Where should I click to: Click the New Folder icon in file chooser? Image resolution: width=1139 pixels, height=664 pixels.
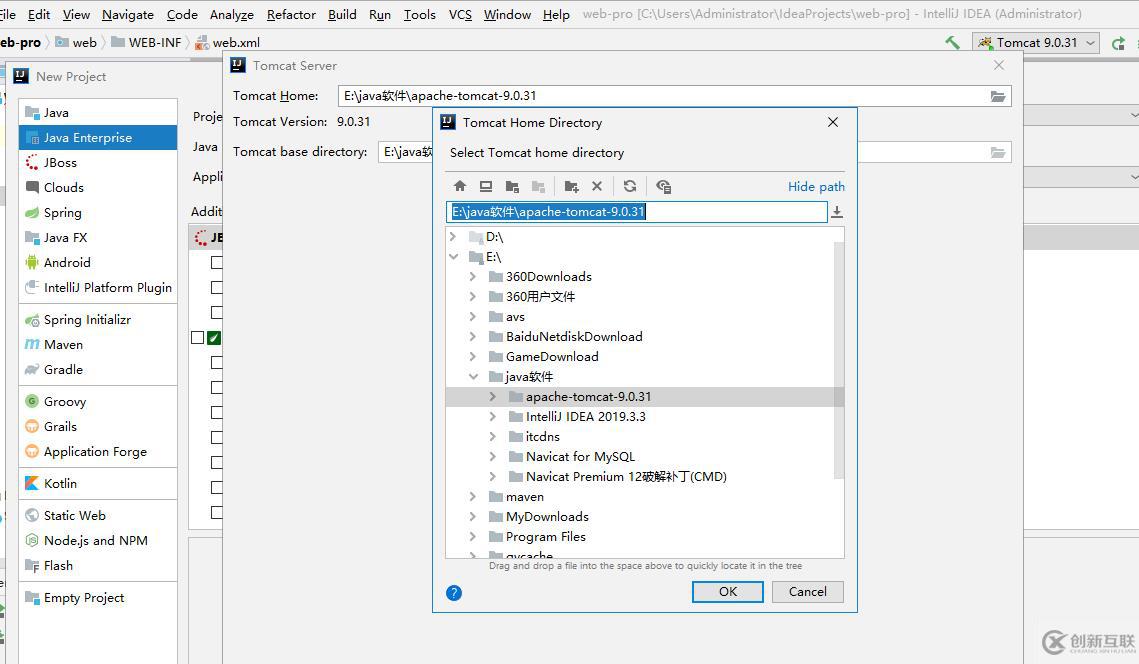571,186
